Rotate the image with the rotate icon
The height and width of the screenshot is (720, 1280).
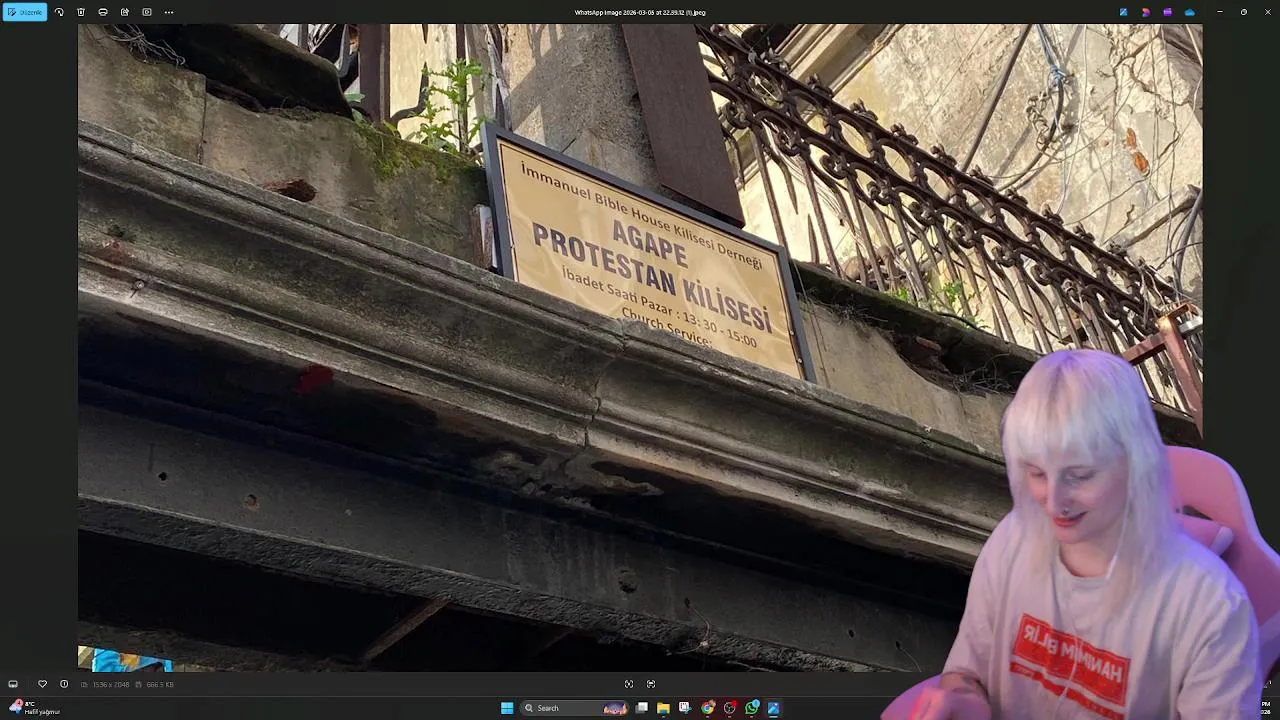tap(59, 12)
